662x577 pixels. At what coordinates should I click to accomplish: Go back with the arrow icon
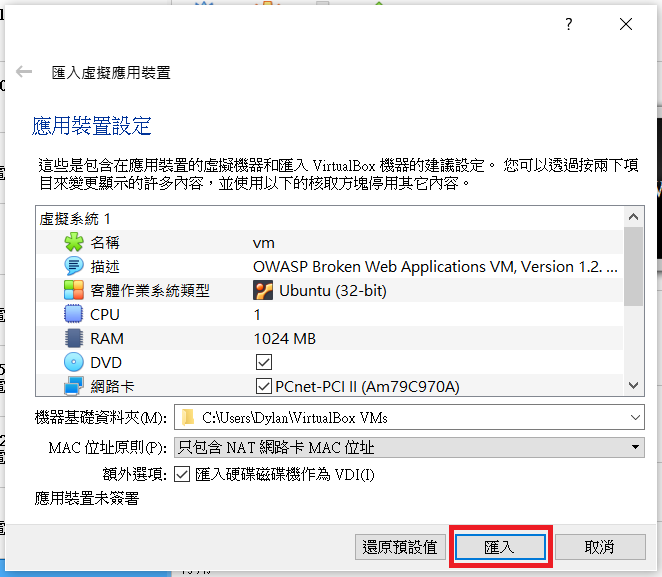(24, 72)
